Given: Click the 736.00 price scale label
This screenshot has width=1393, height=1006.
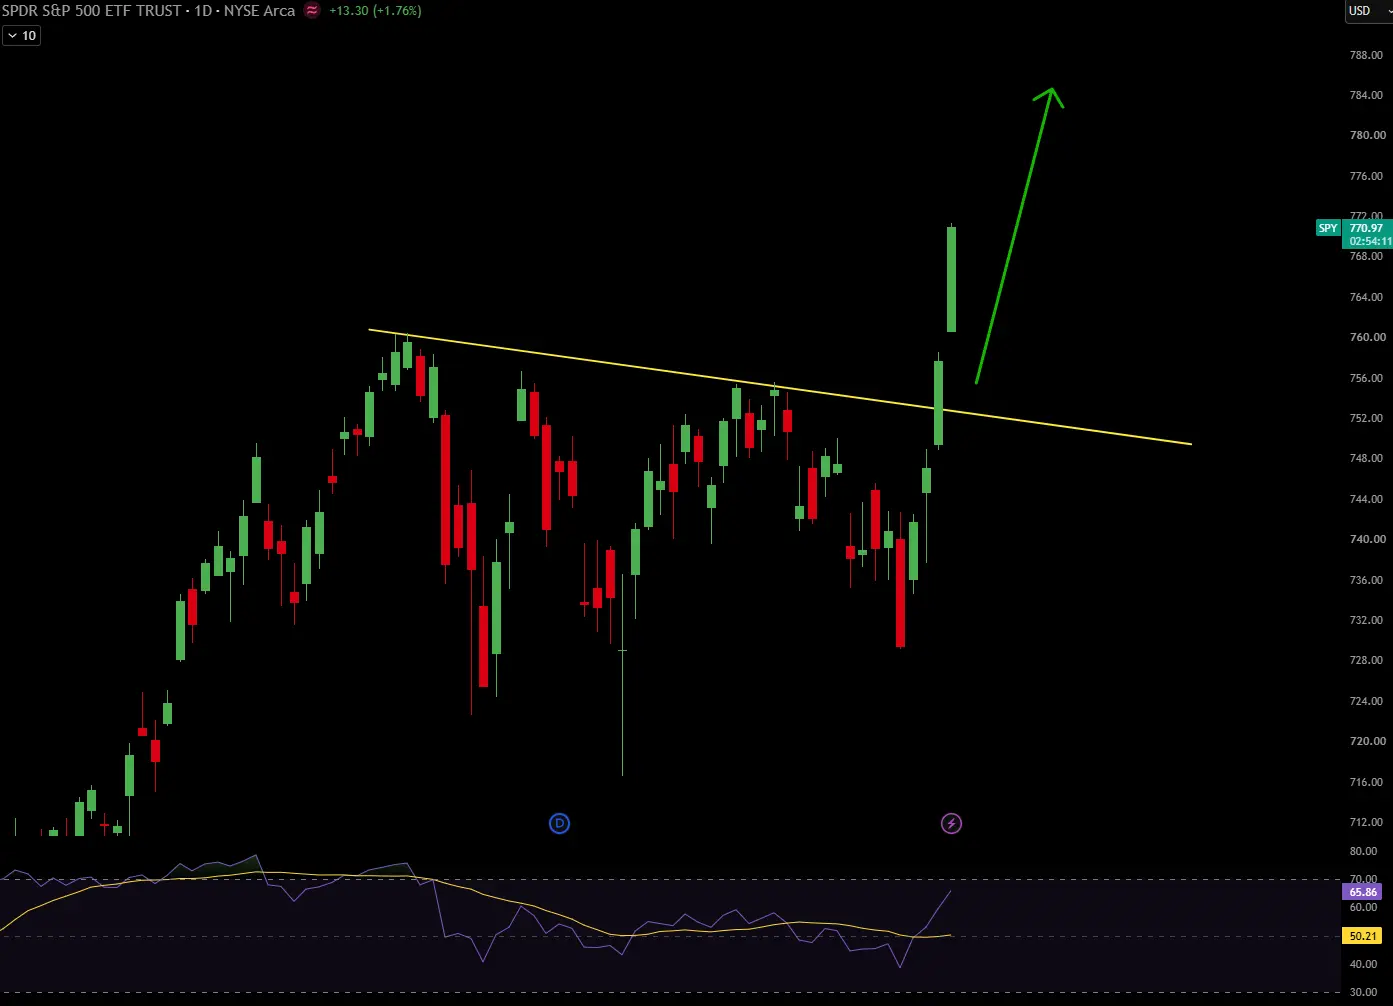Looking at the screenshot, I should (x=1367, y=580).
